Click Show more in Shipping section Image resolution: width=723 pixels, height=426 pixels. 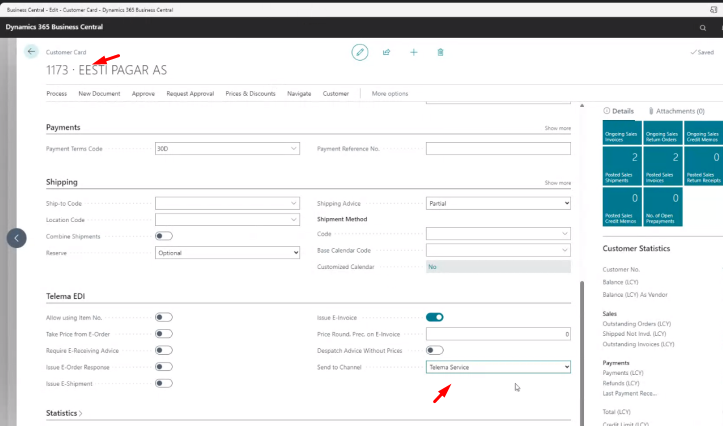pyautogui.click(x=557, y=183)
